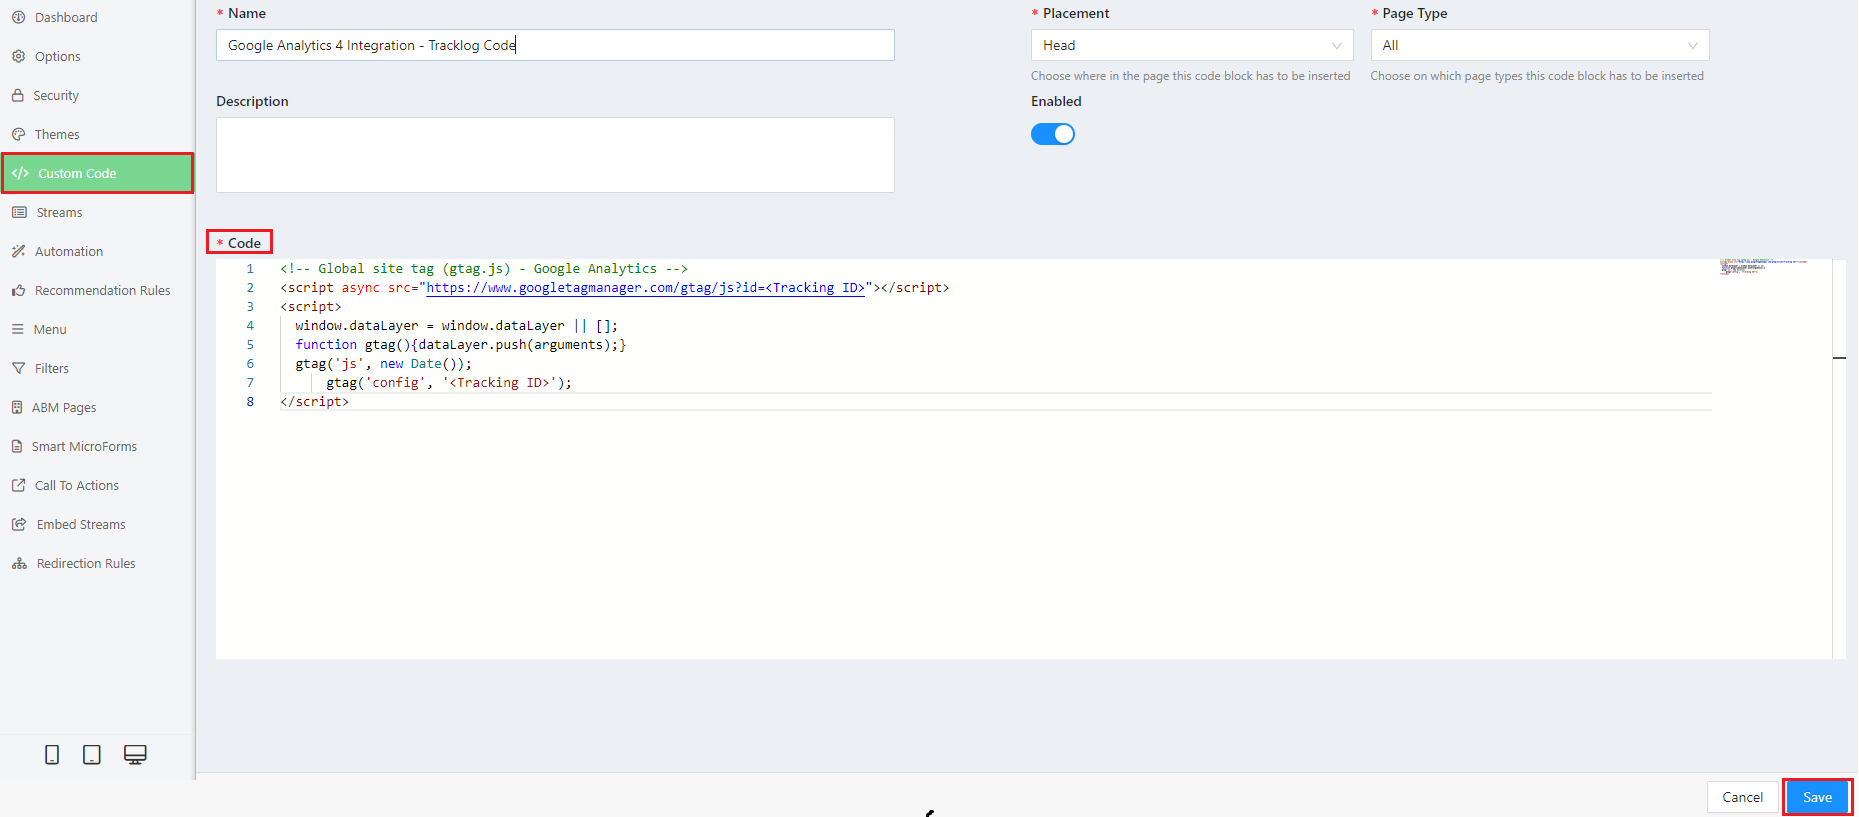Click the Call To Actions external-link icon
This screenshot has width=1859, height=817.
18,485
